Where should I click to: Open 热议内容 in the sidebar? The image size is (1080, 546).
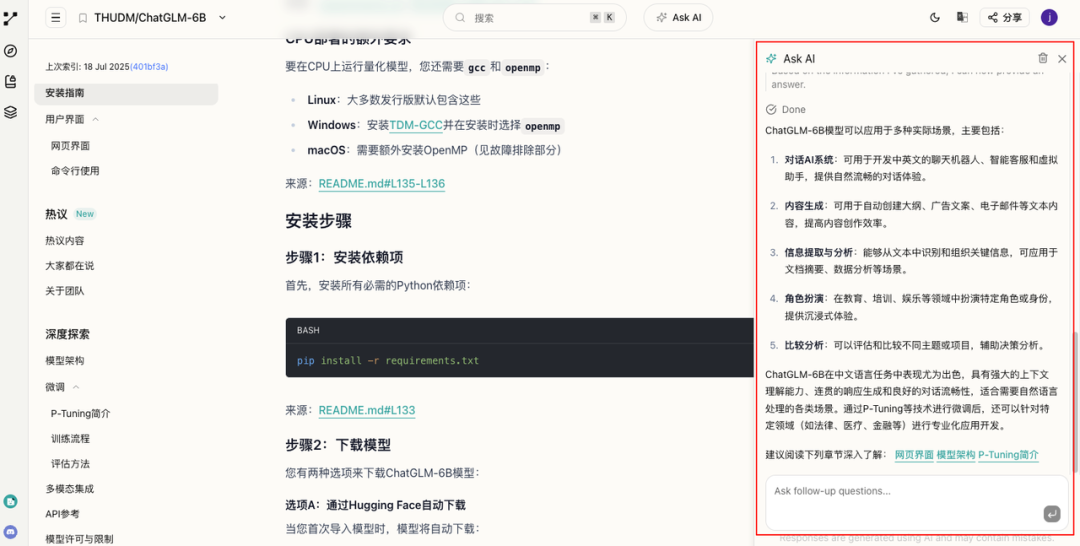(65, 241)
